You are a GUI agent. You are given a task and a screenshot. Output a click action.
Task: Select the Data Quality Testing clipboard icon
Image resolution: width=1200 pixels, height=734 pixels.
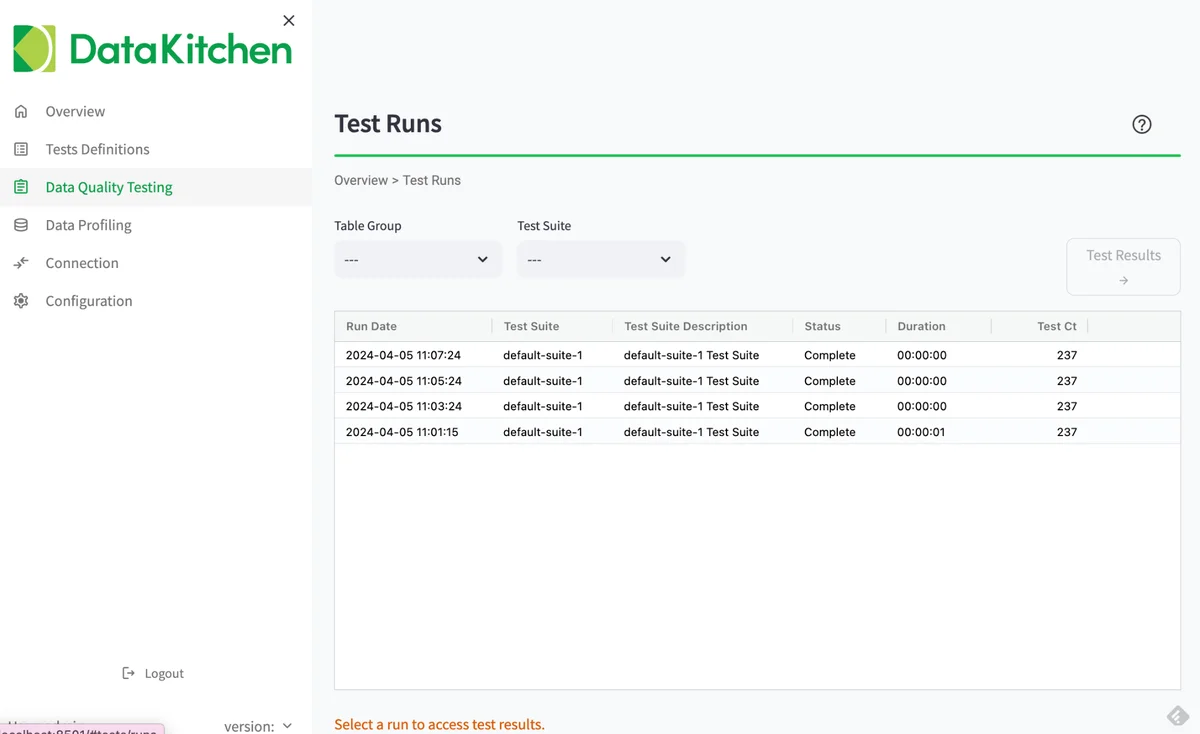21,187
